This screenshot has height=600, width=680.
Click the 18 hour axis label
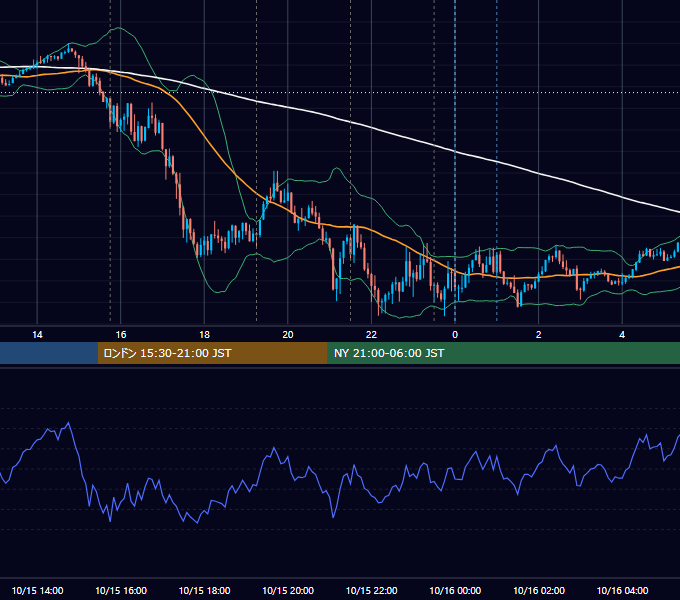coord(204,335)
